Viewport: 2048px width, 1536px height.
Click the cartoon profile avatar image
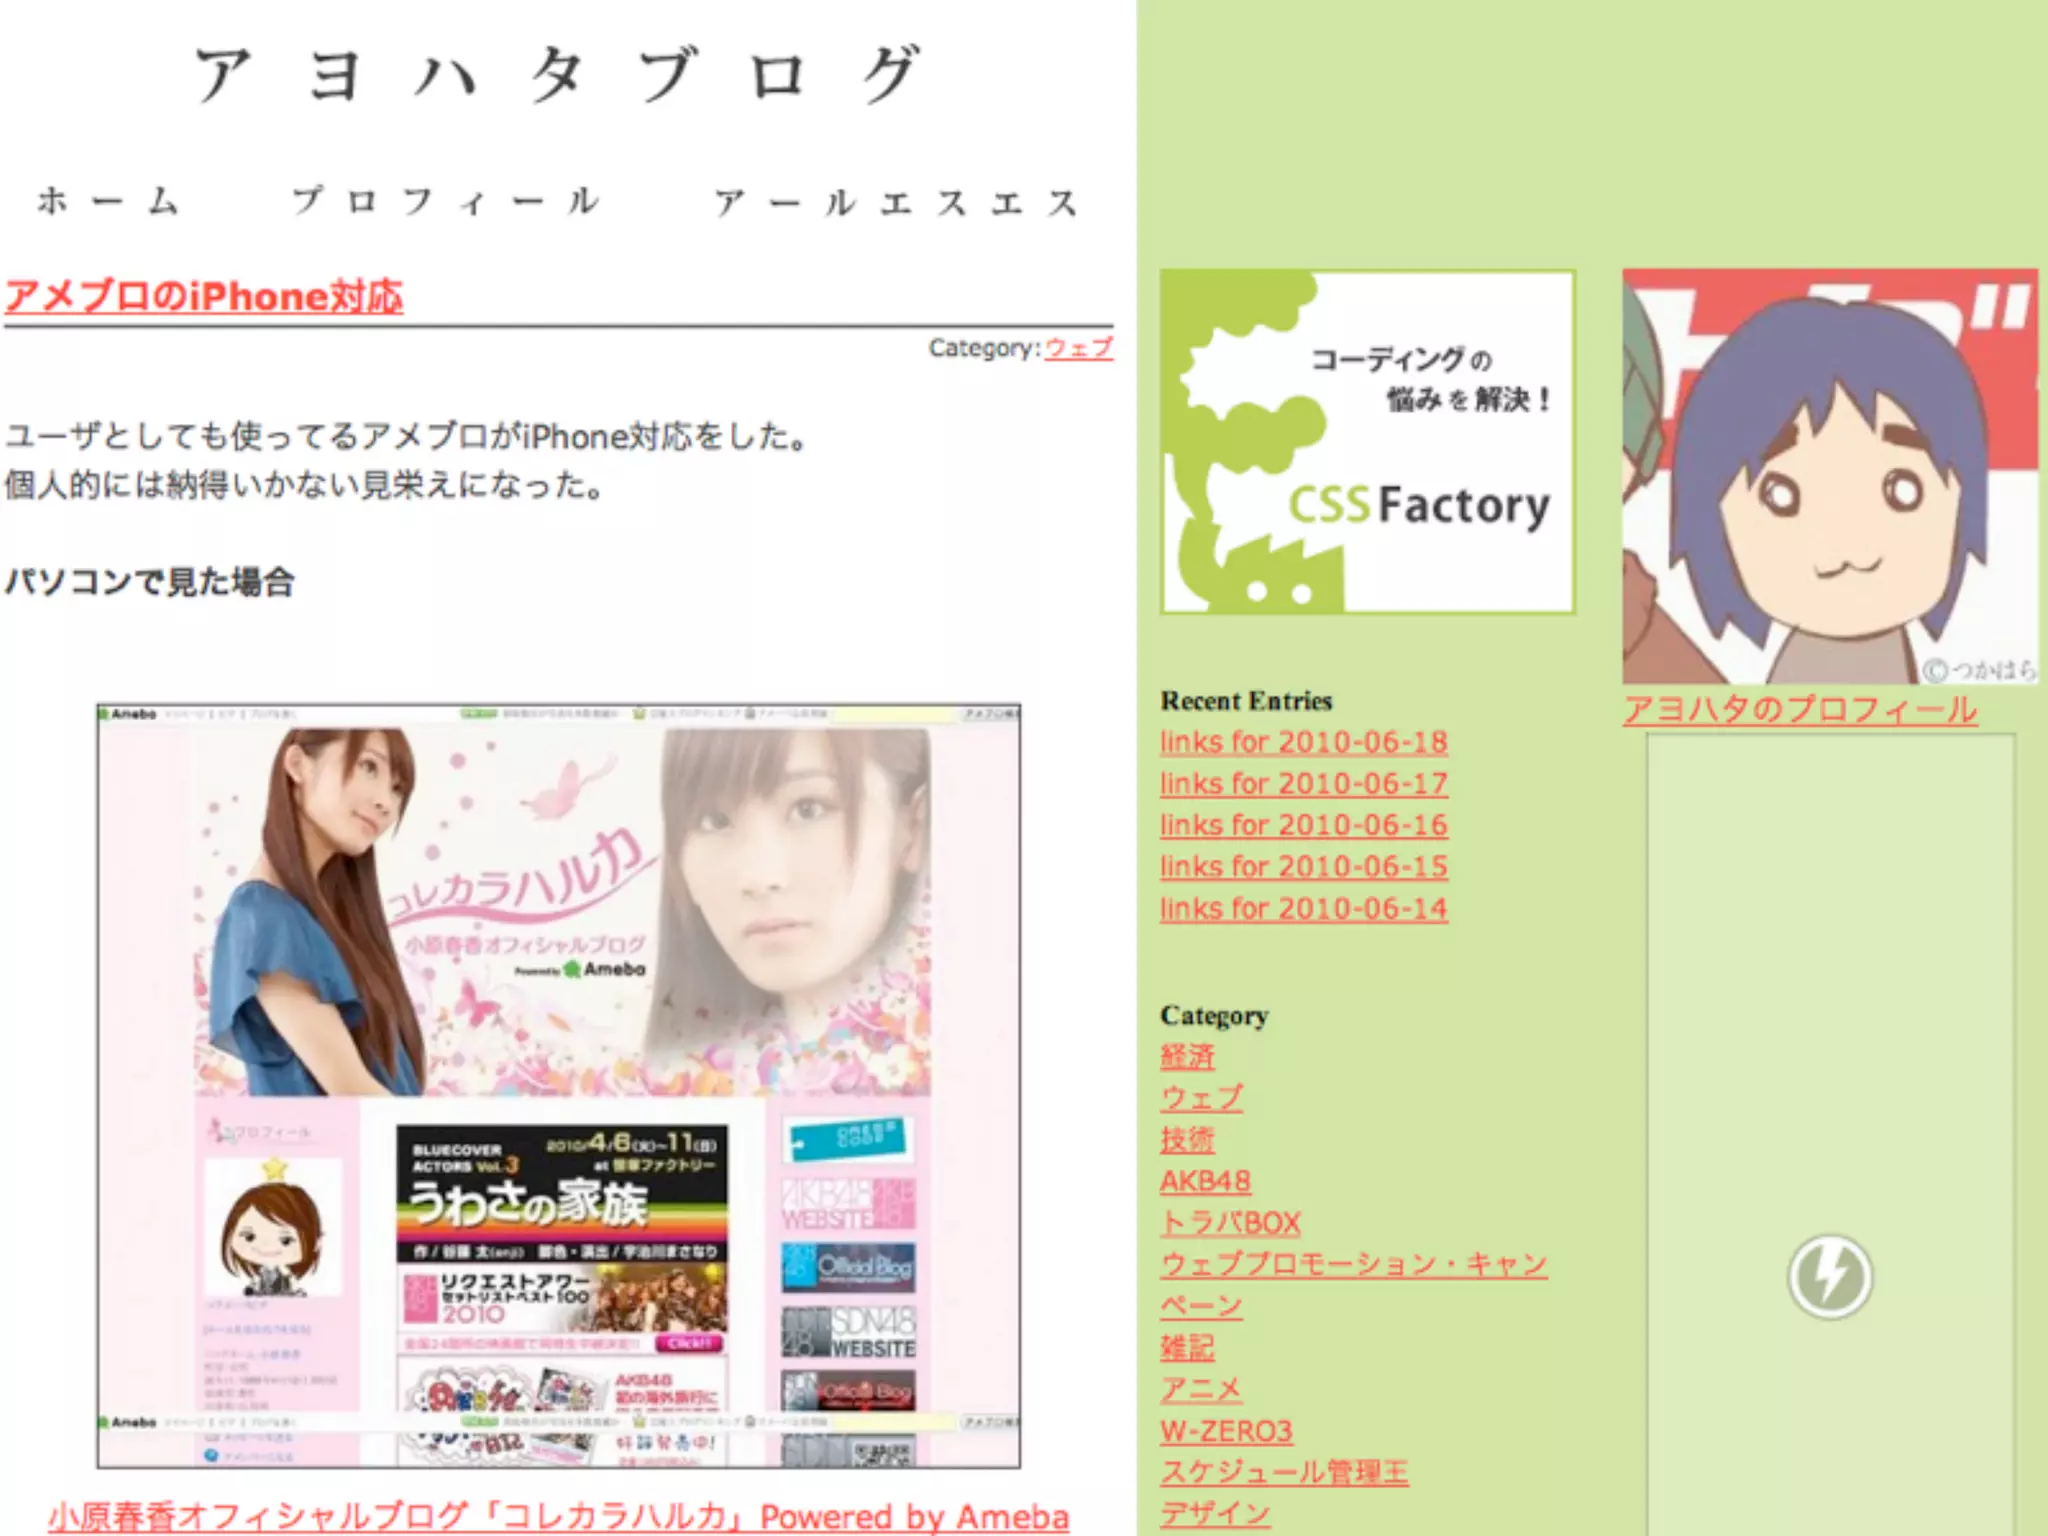pos(1830,476)
